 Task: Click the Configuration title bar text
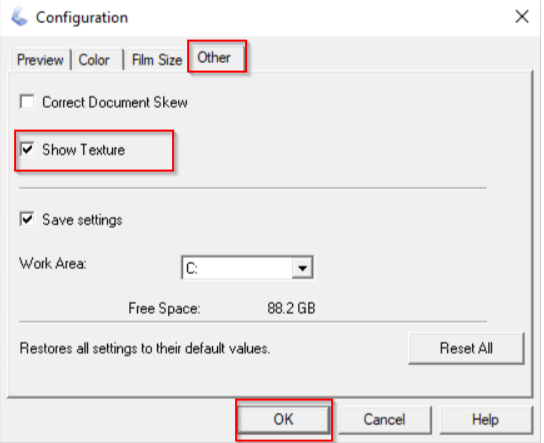[x=82, y=18]
